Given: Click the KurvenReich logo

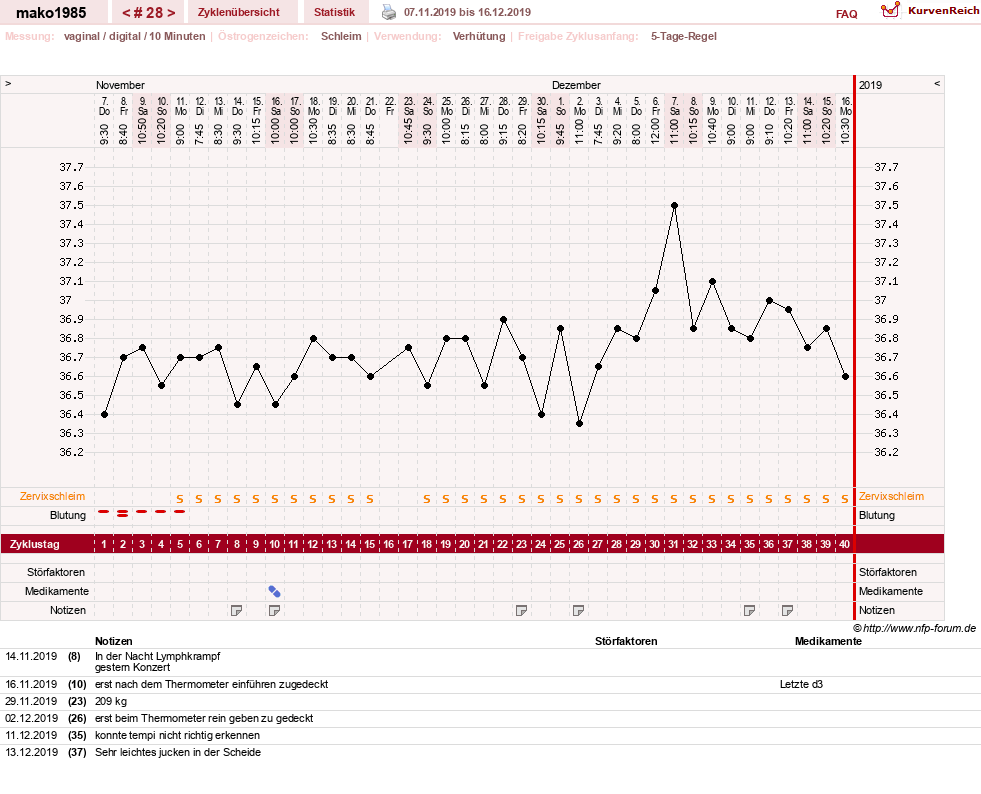Looking at the screenshot, I should pos(929,11).
